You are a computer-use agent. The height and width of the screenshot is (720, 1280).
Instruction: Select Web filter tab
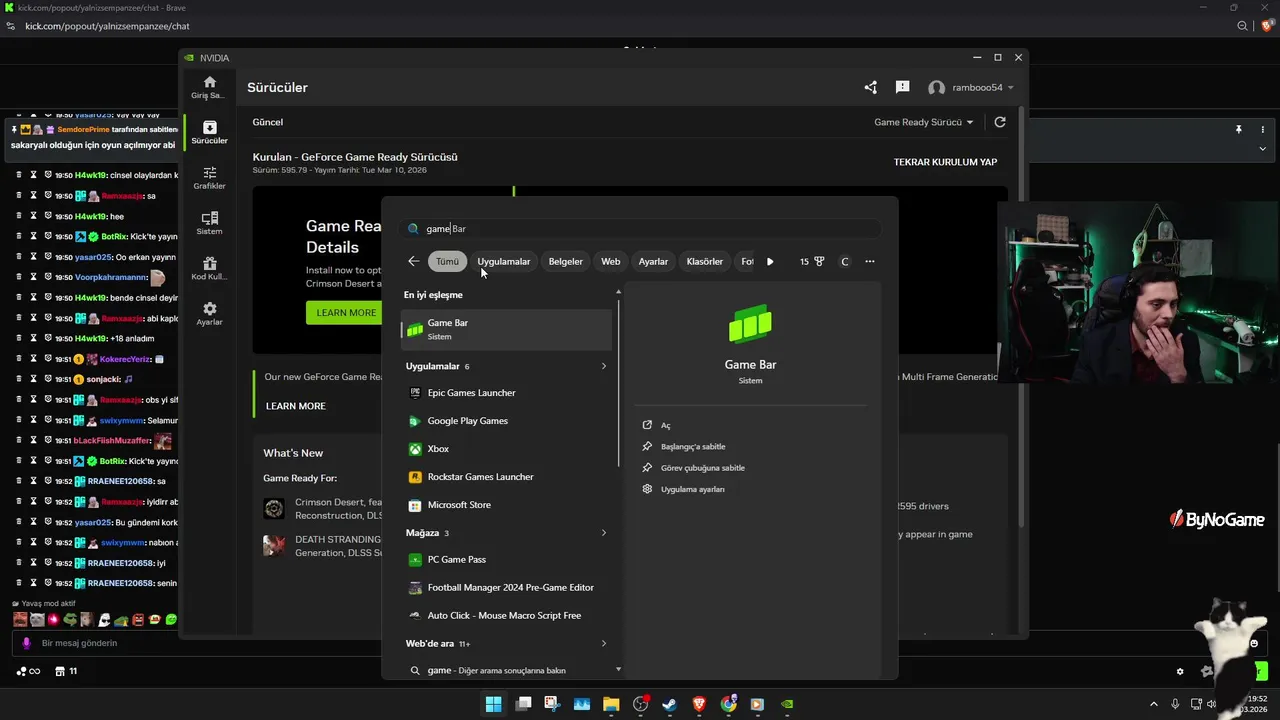tap(611, 262)
